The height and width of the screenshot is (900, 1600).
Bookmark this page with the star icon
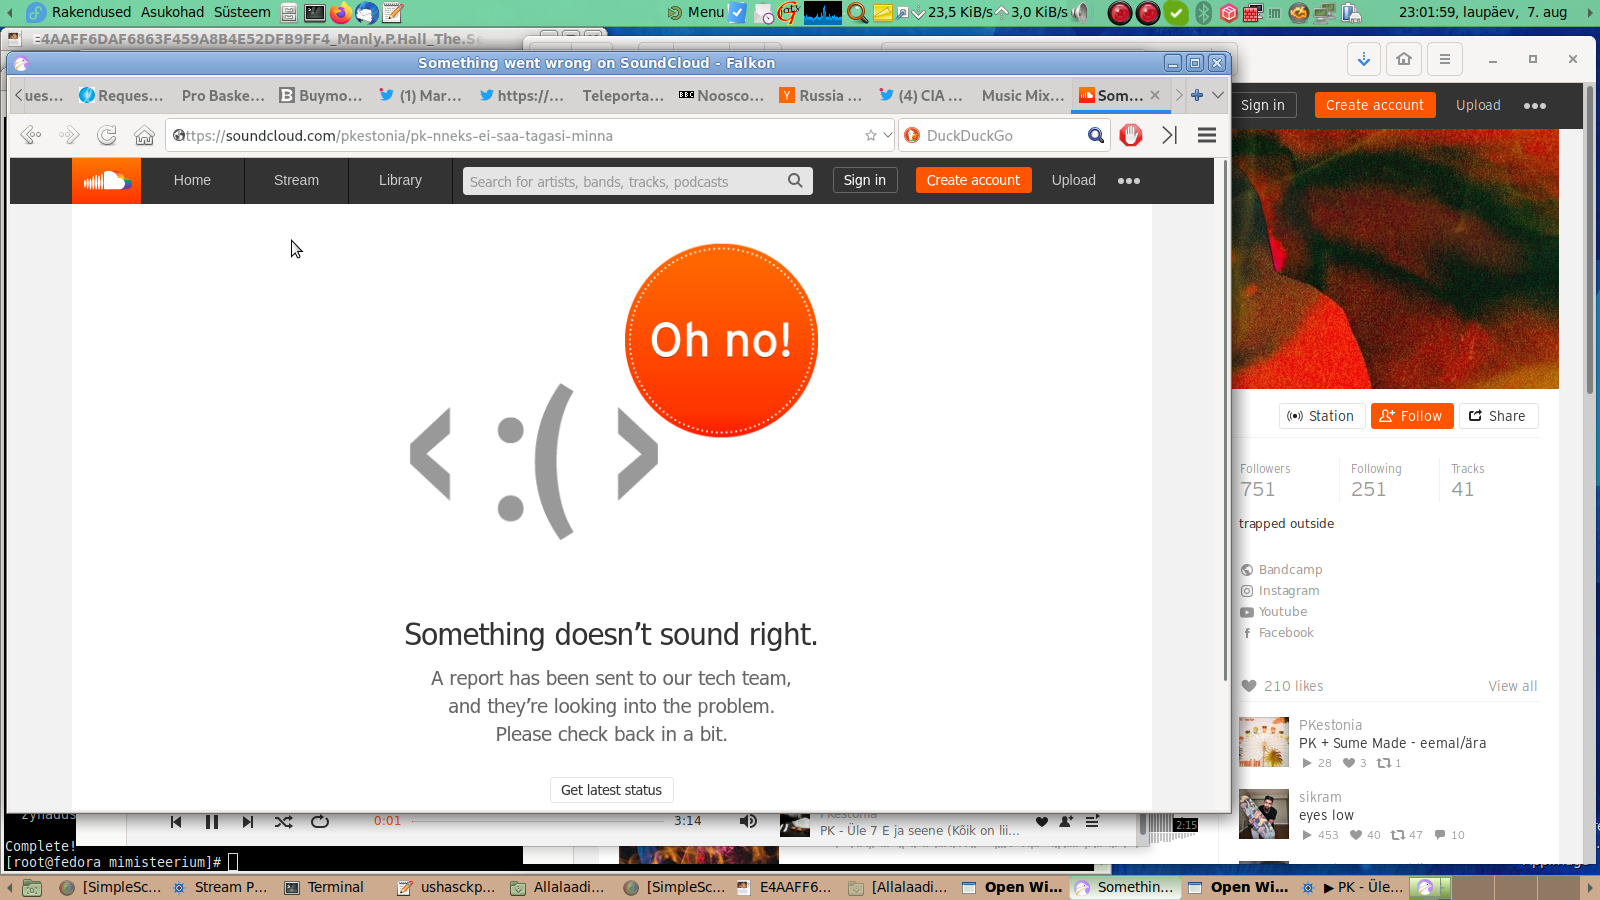click(871, 135)
